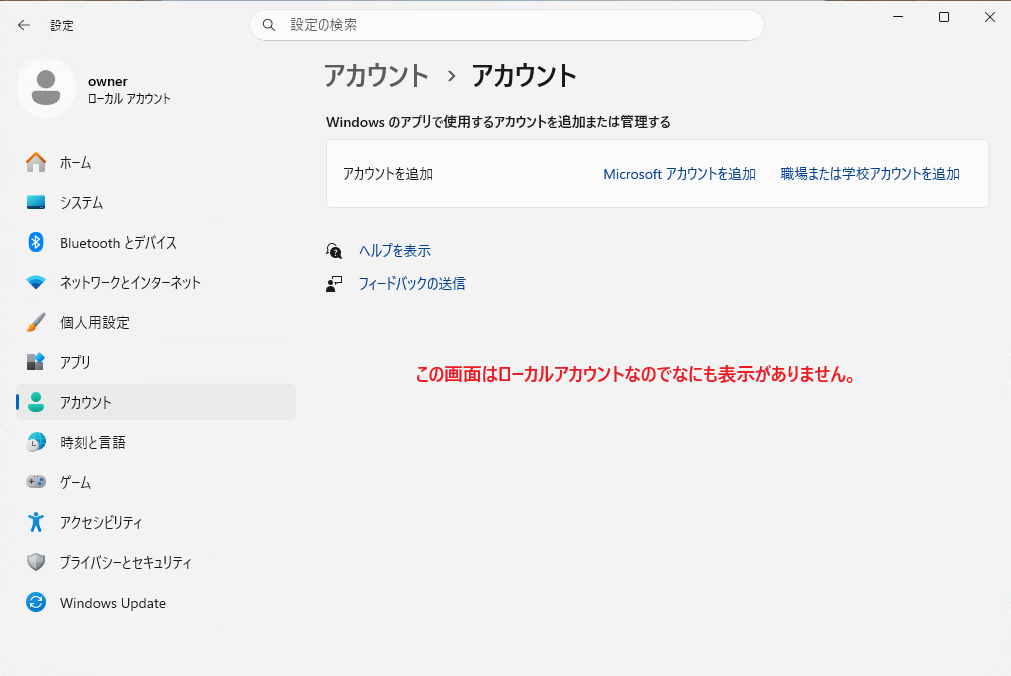Click the breadcrumb chevron separator
Screen dimensions: 1011x676
(451, 76)
